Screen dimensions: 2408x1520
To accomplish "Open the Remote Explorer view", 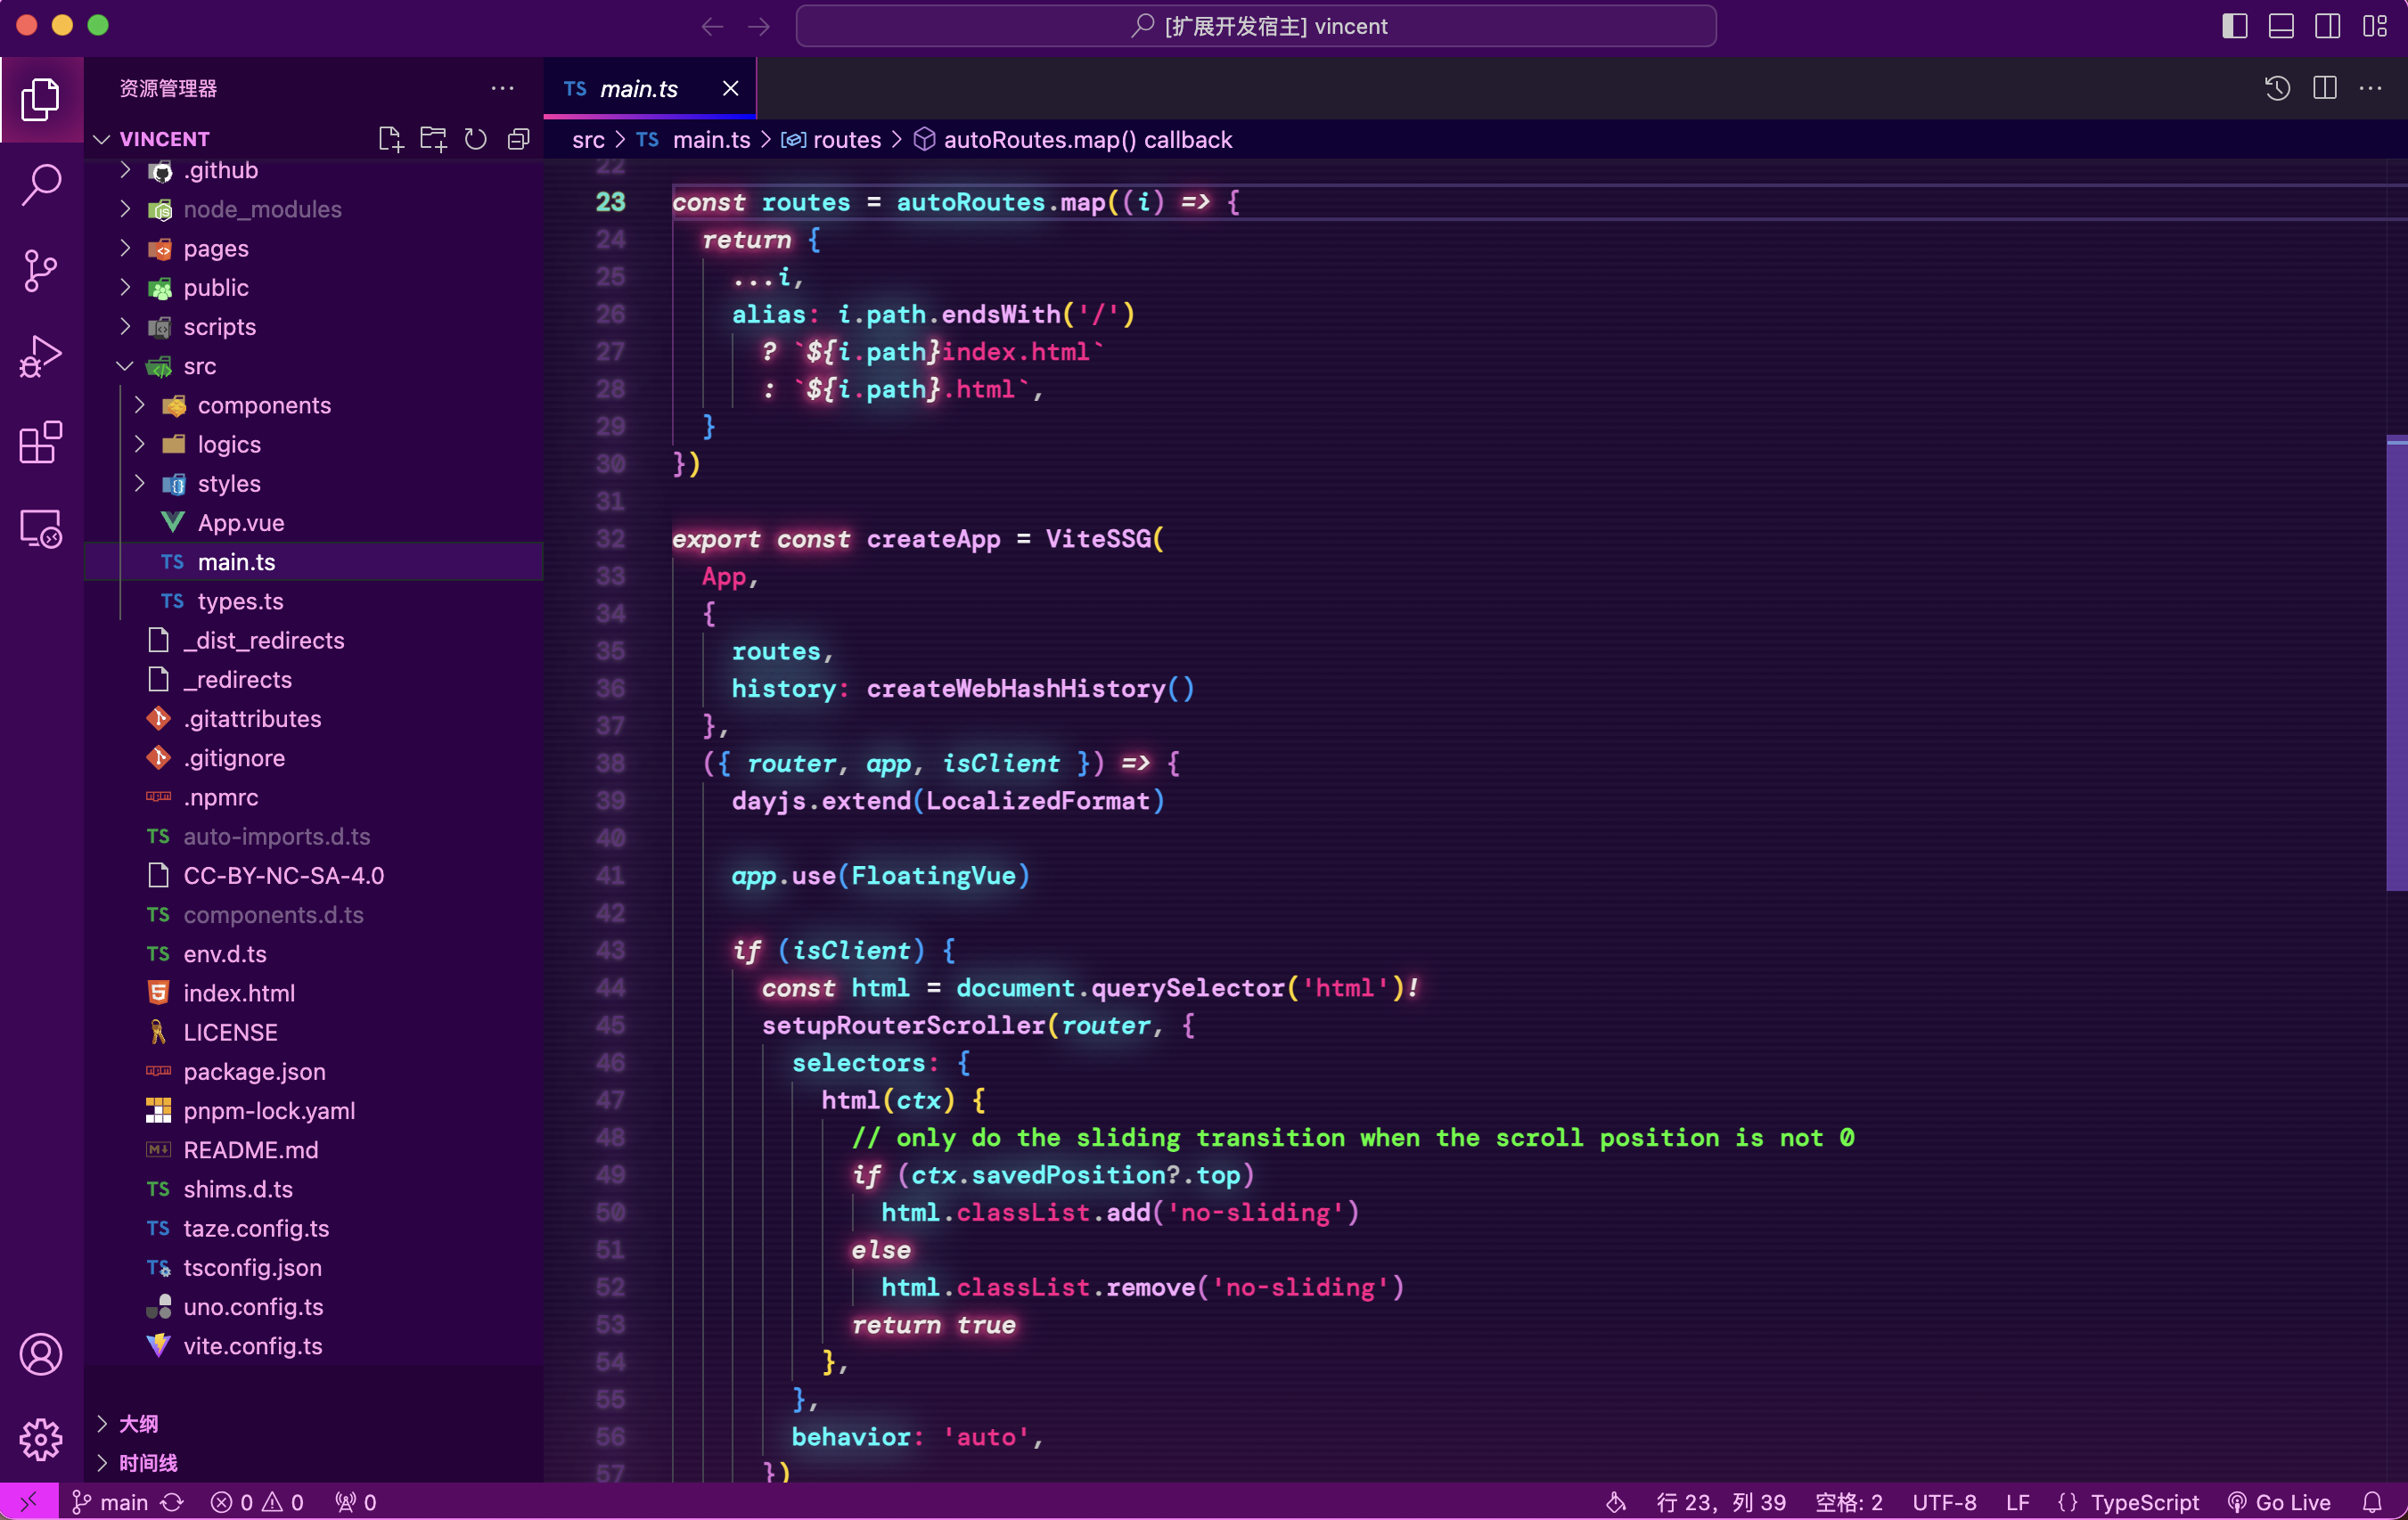I will (x=41, y=528).
